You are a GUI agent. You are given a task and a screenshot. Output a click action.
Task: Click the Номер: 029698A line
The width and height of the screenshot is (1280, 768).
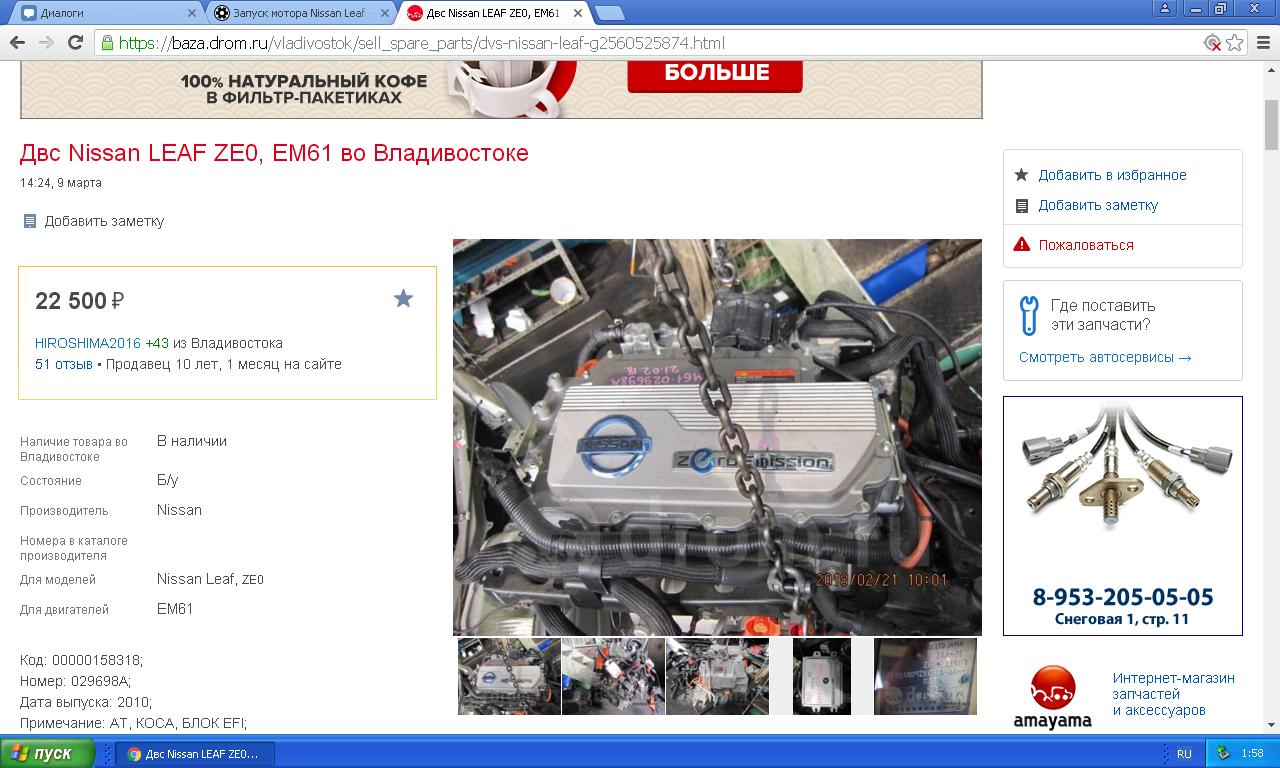coord(75,681)
